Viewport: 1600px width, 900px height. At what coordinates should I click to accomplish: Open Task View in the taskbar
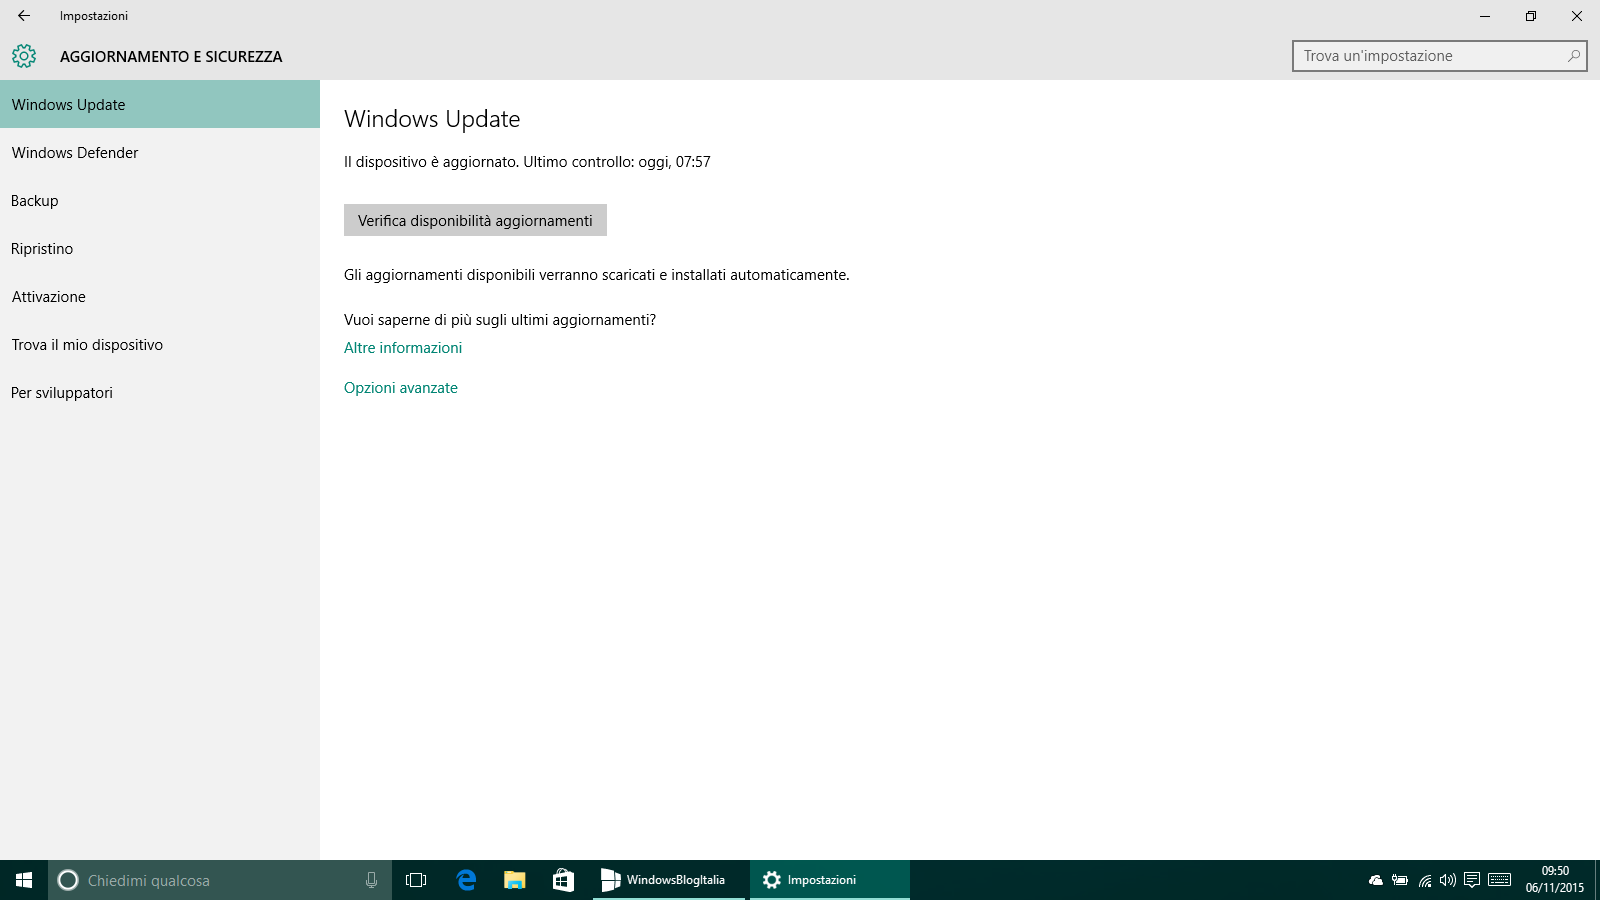click(x=416, y=880)
